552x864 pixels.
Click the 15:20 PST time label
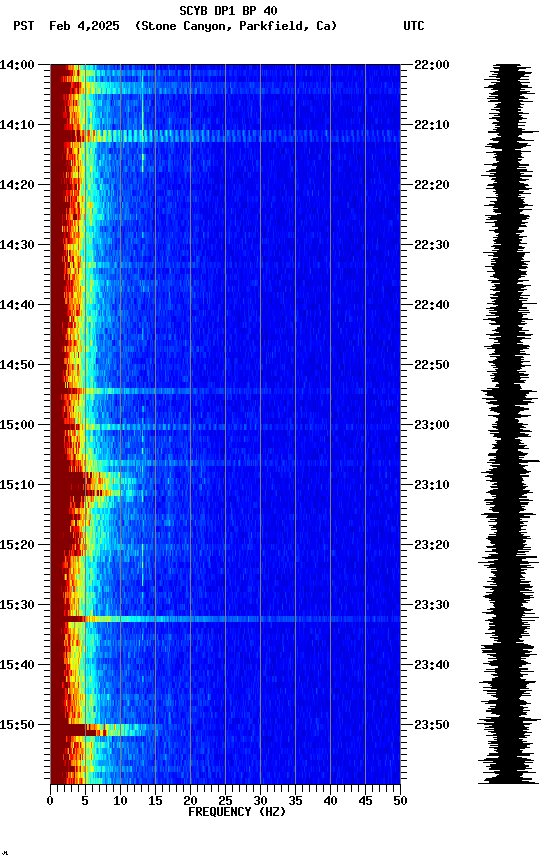click(17, 545)
